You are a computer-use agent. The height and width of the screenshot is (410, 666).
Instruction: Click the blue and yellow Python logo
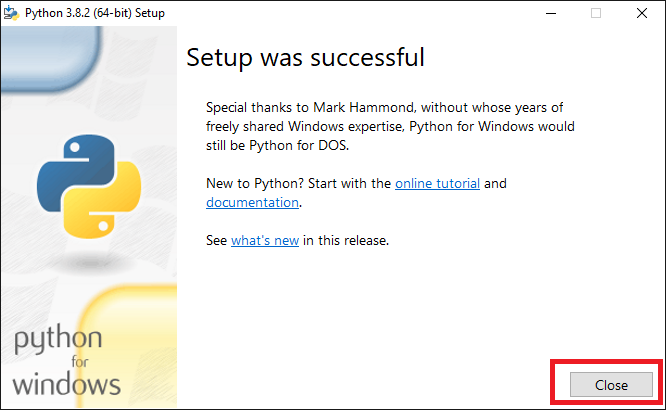(x=87, y=185)
